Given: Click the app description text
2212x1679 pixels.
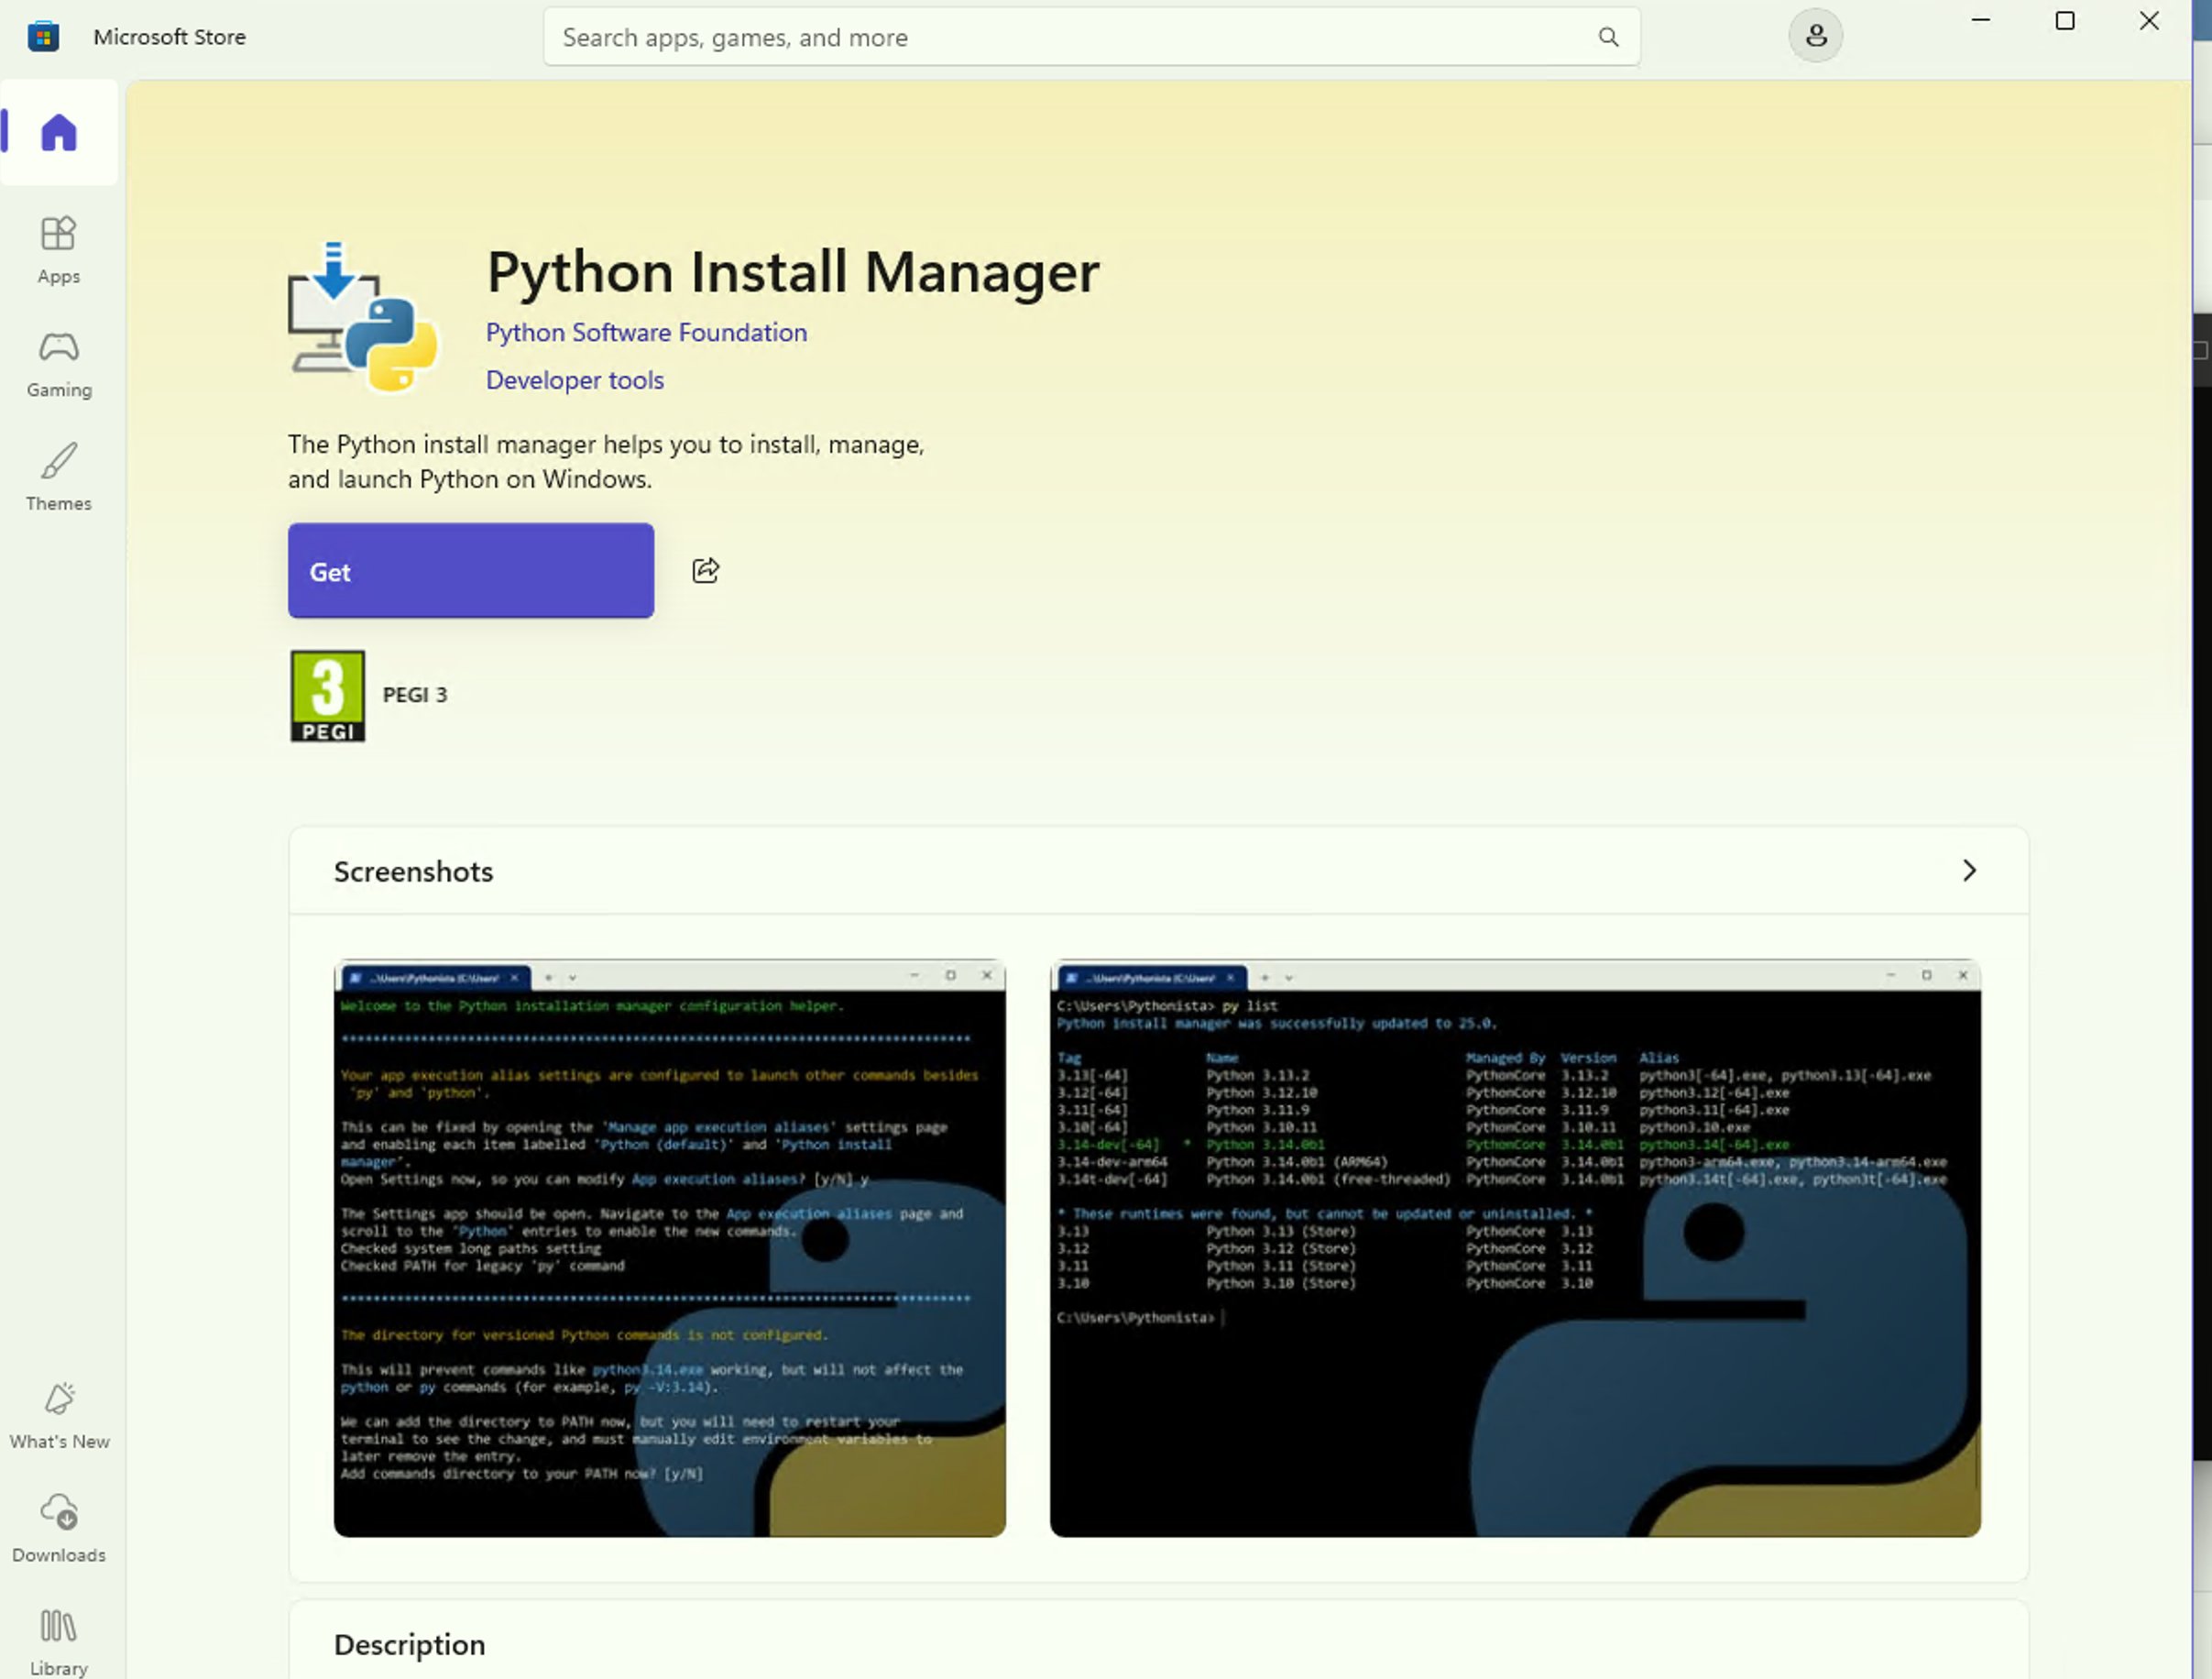Looking at the screenshot, I should coord(606,462).
